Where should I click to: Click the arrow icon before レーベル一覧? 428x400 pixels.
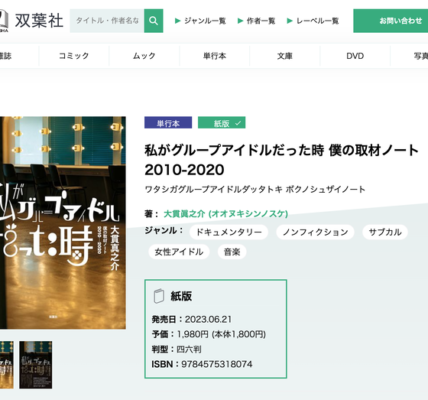point(290,21)
